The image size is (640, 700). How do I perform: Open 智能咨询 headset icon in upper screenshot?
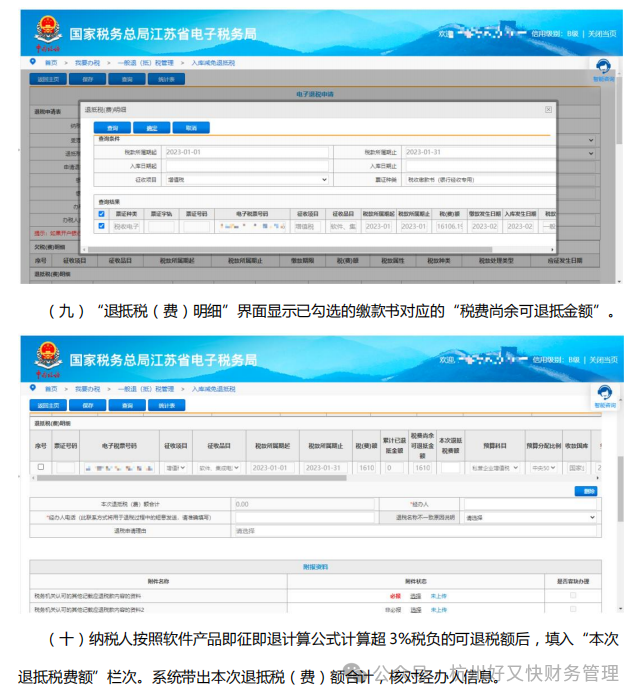603,67
